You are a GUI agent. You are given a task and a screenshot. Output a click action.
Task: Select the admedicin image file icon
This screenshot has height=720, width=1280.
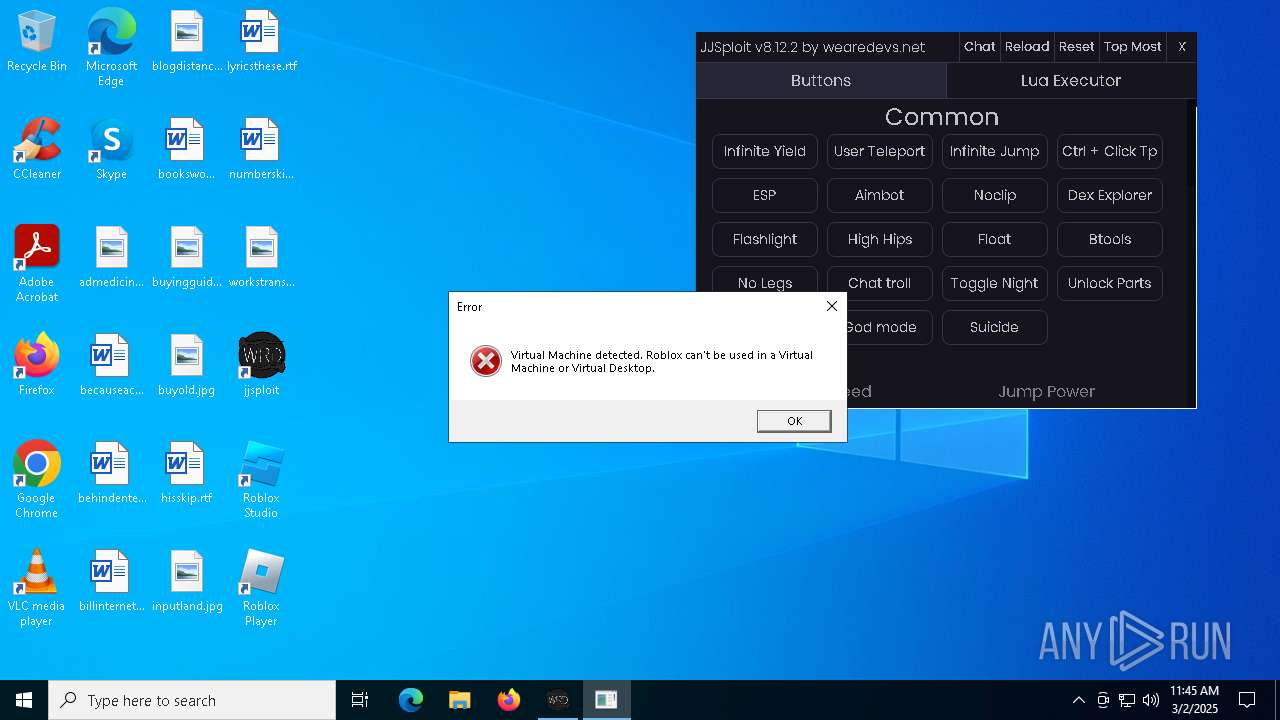111,257
